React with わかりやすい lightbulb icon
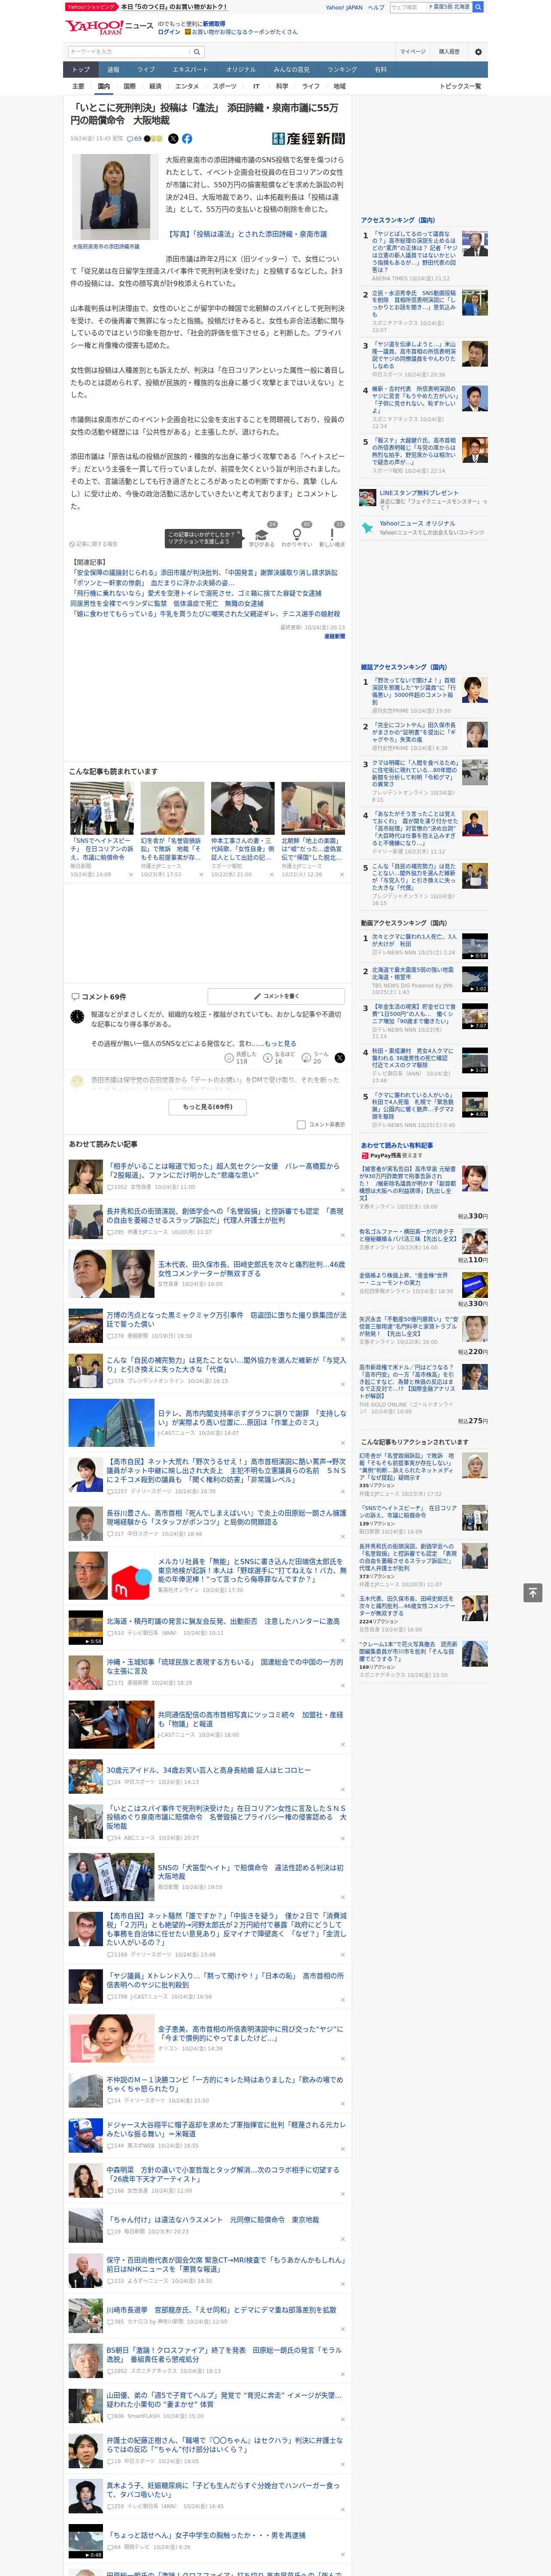 (x=297, y=535)
